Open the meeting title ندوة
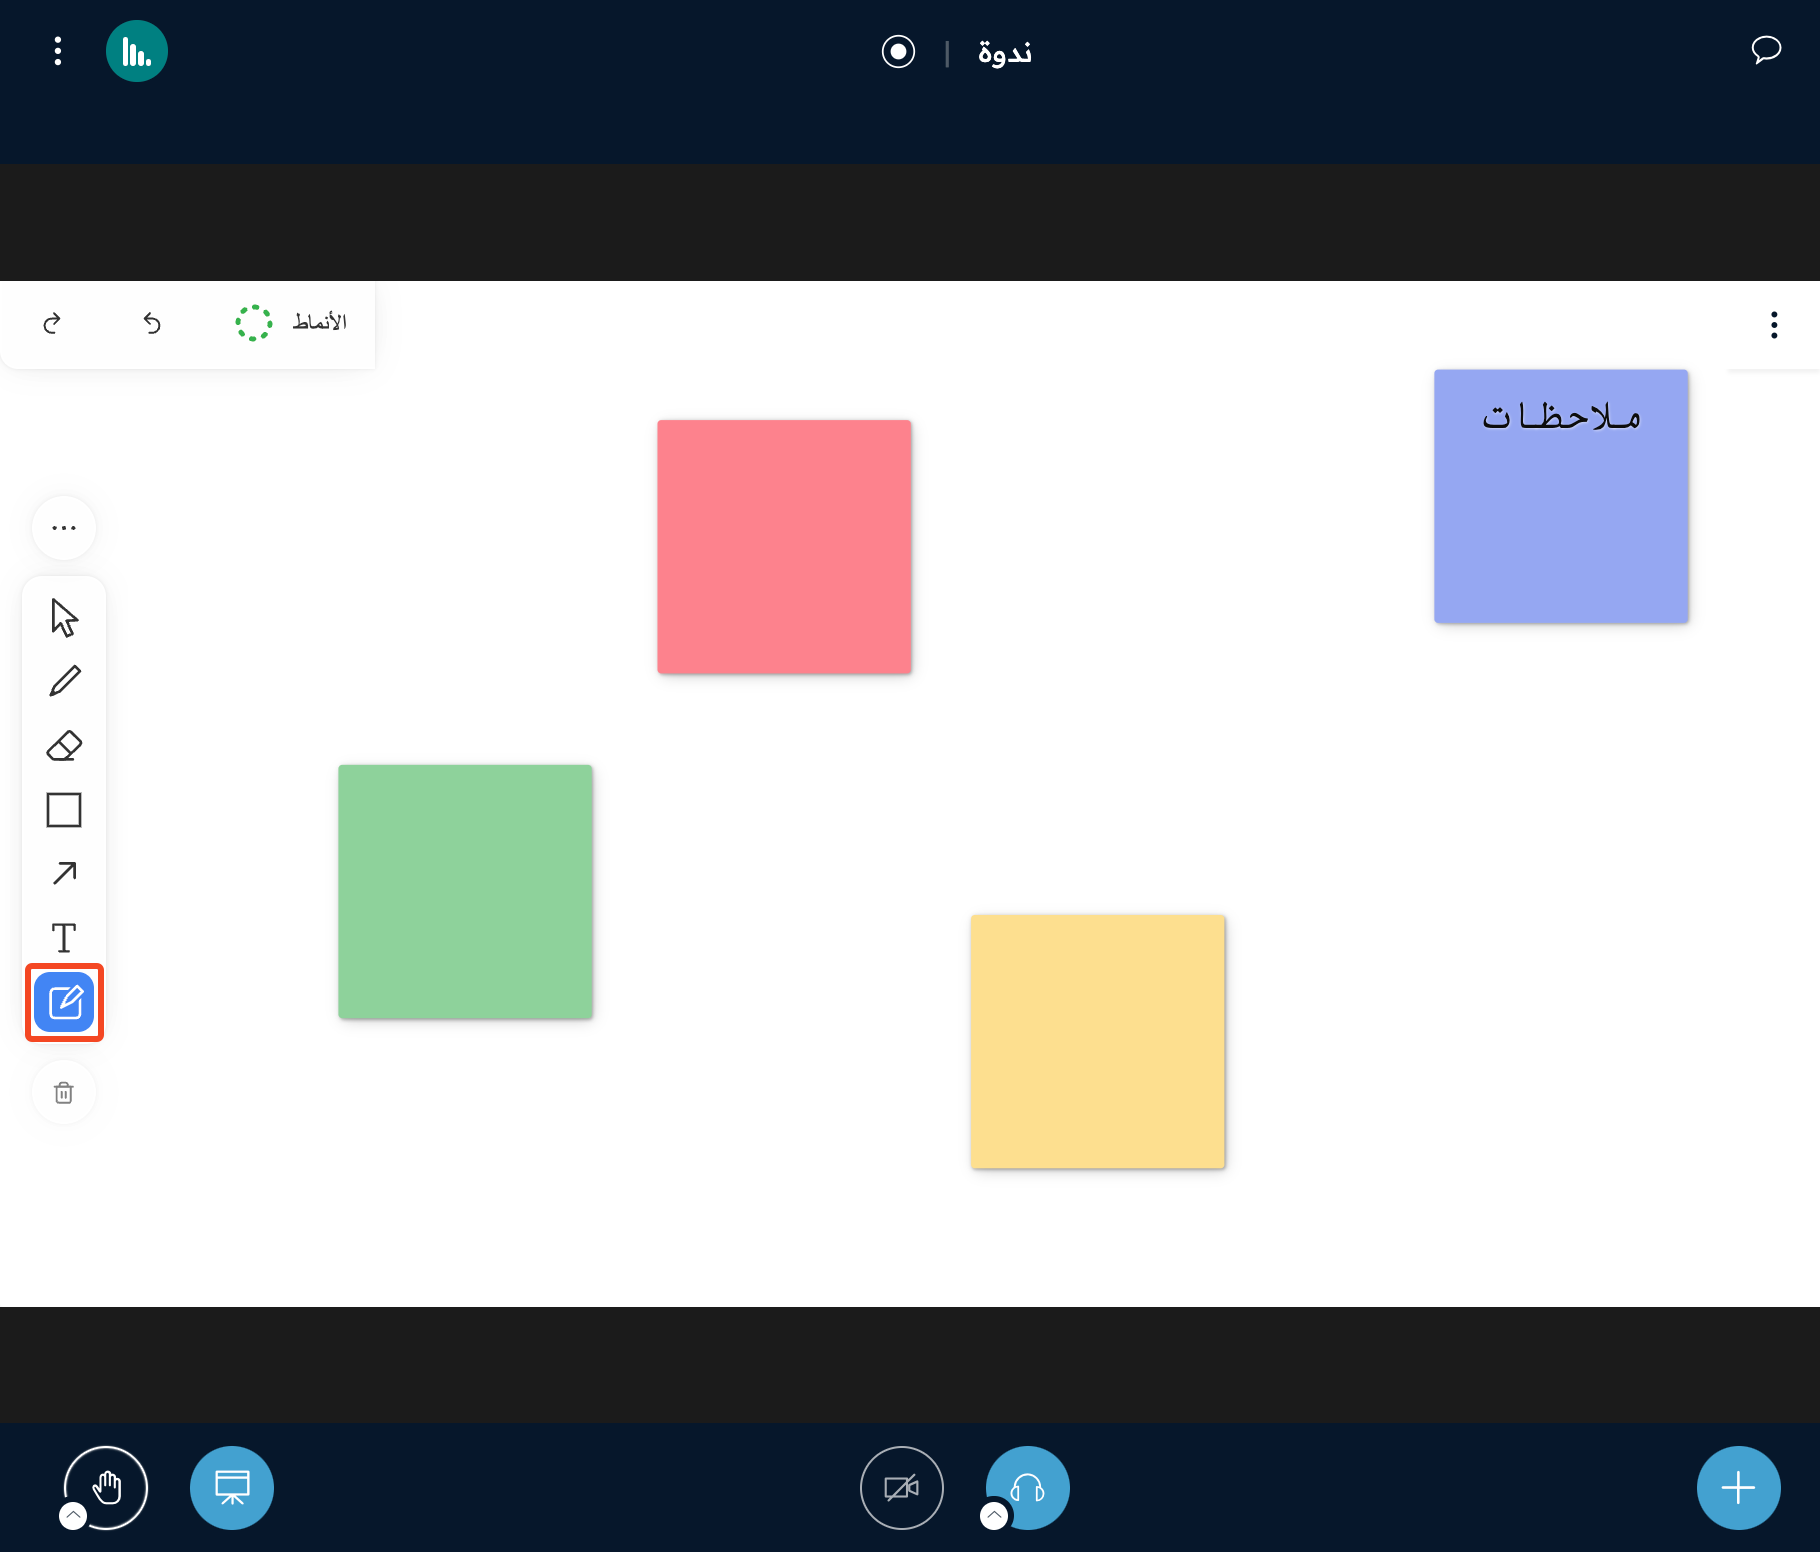1820x1552 pixels. point(1005,52)
